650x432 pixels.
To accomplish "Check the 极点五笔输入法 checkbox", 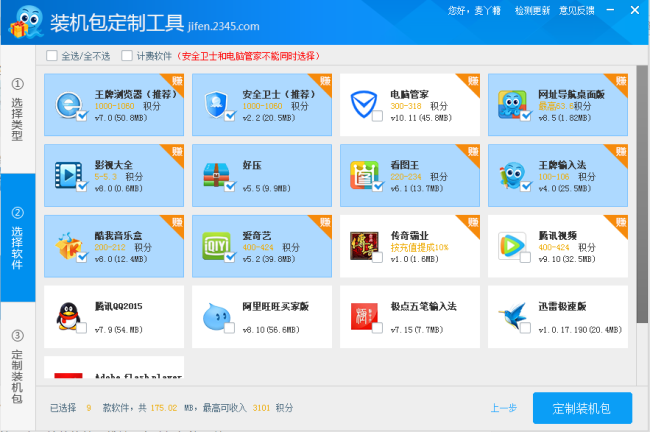I will tap(377, 328).
